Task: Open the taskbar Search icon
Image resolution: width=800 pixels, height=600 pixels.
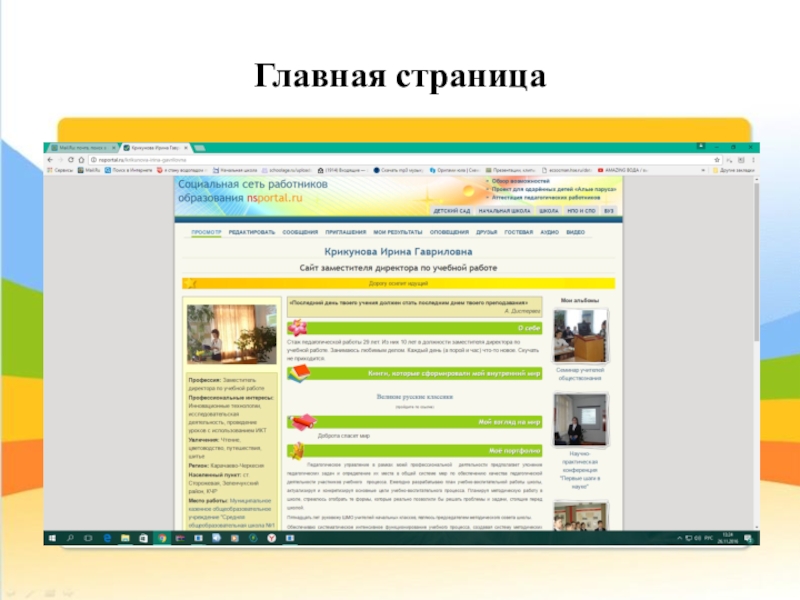Action: click(x=70, y=538)
